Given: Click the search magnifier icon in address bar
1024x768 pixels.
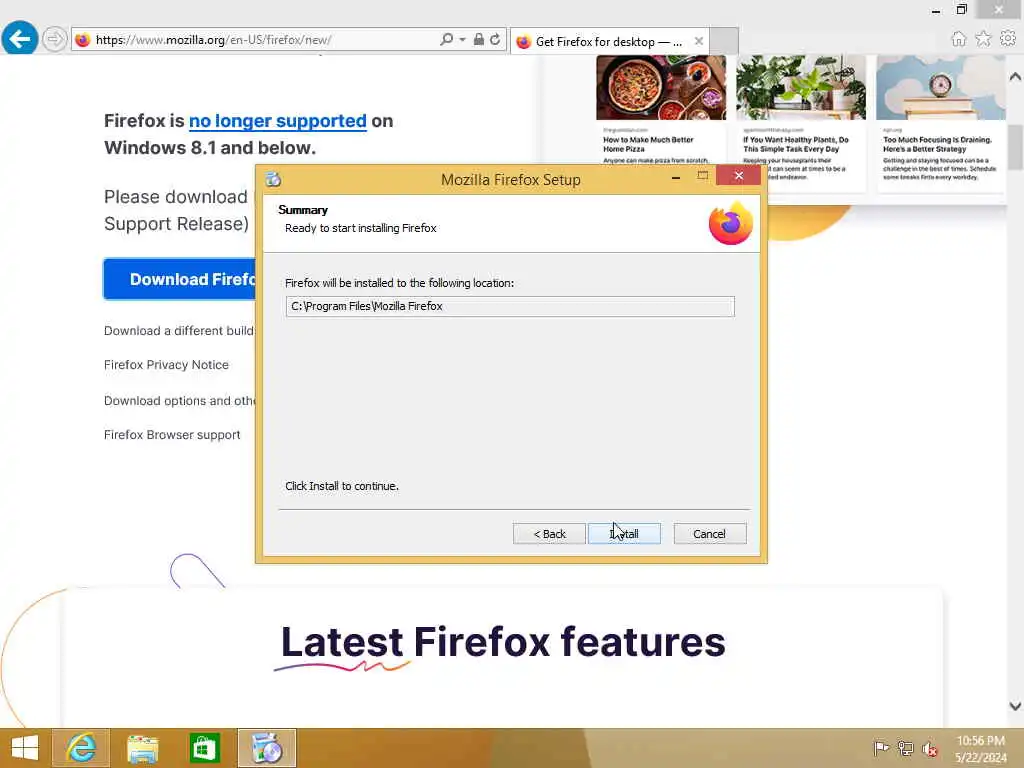Looking at the screenshot, I should (446, 40).
